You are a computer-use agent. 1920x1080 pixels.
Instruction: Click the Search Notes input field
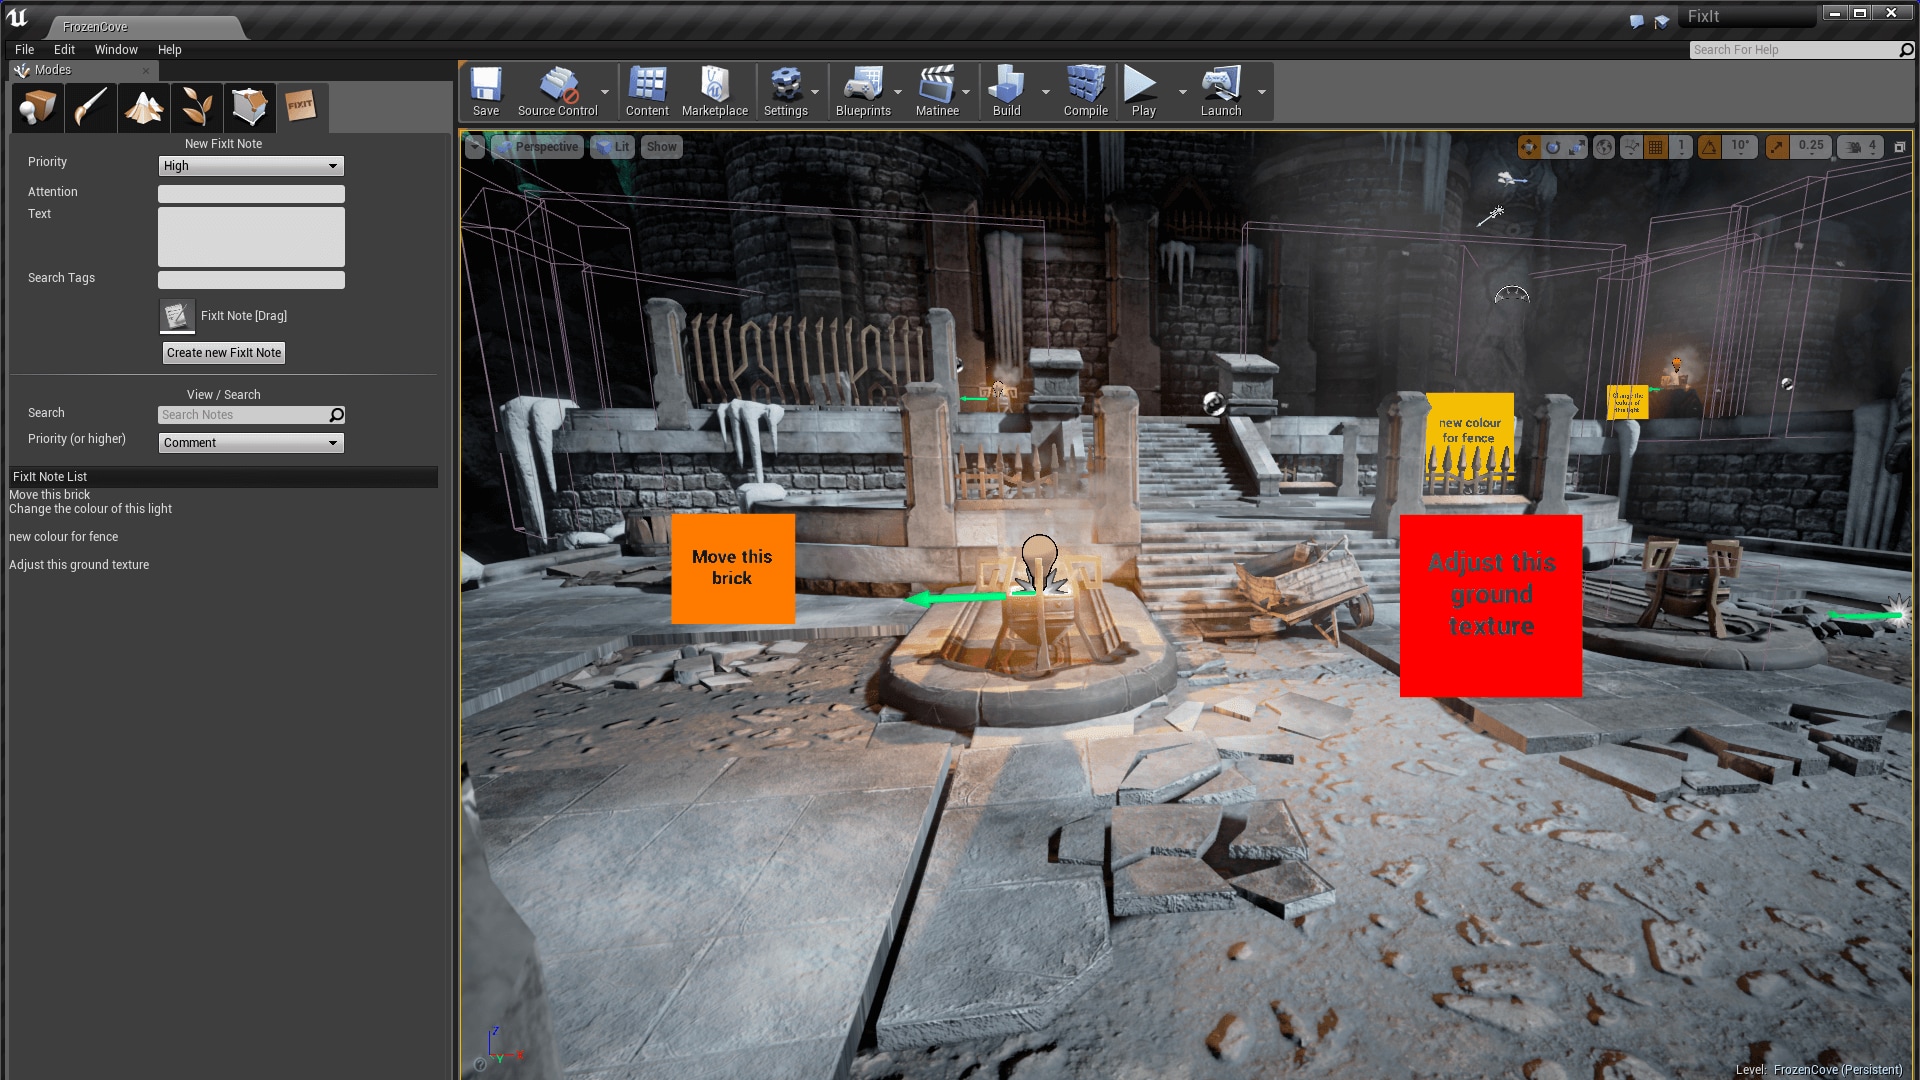(243, 415)
